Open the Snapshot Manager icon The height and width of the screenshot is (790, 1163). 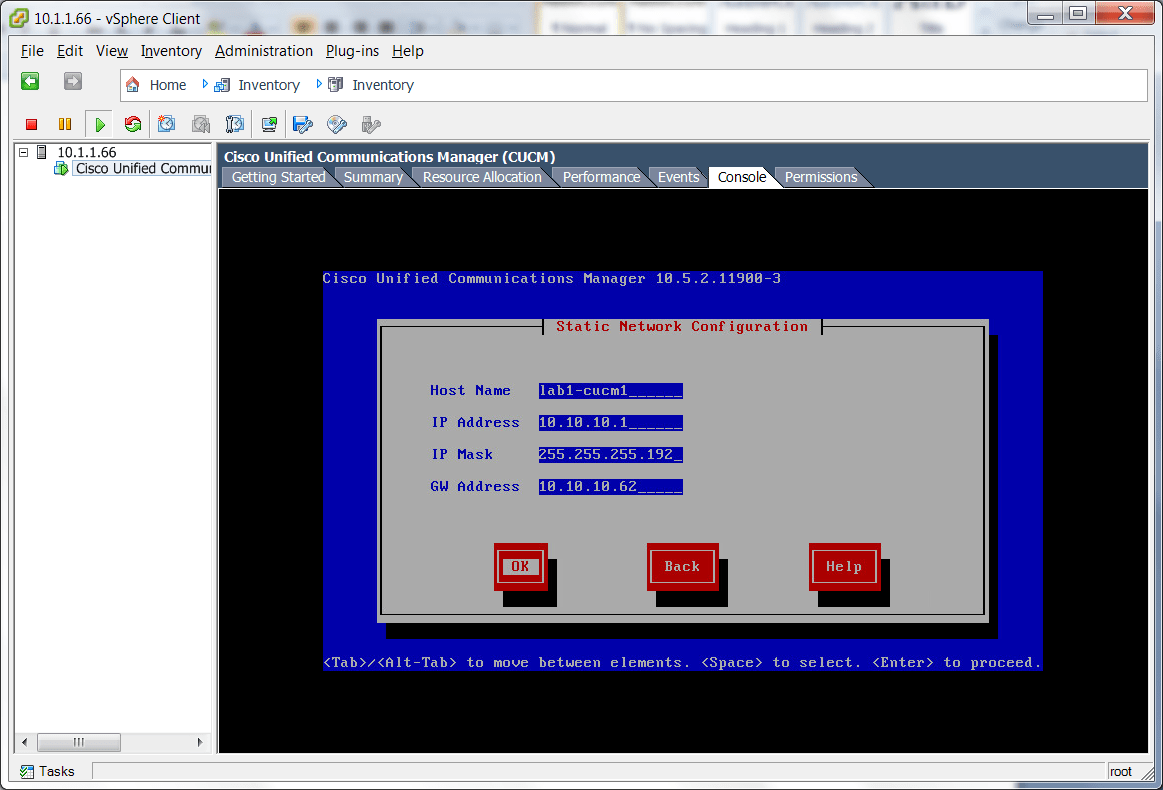tap(235, 124)
